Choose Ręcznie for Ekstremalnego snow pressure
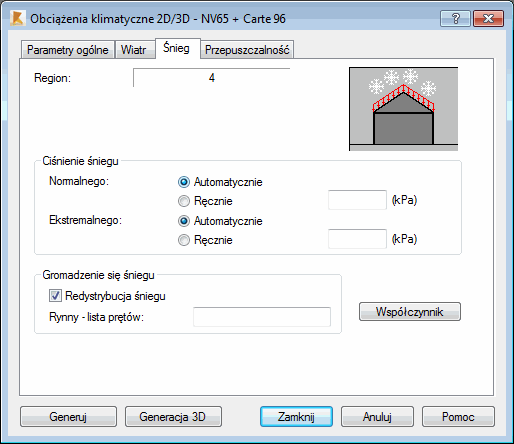 tap(184, 240)
